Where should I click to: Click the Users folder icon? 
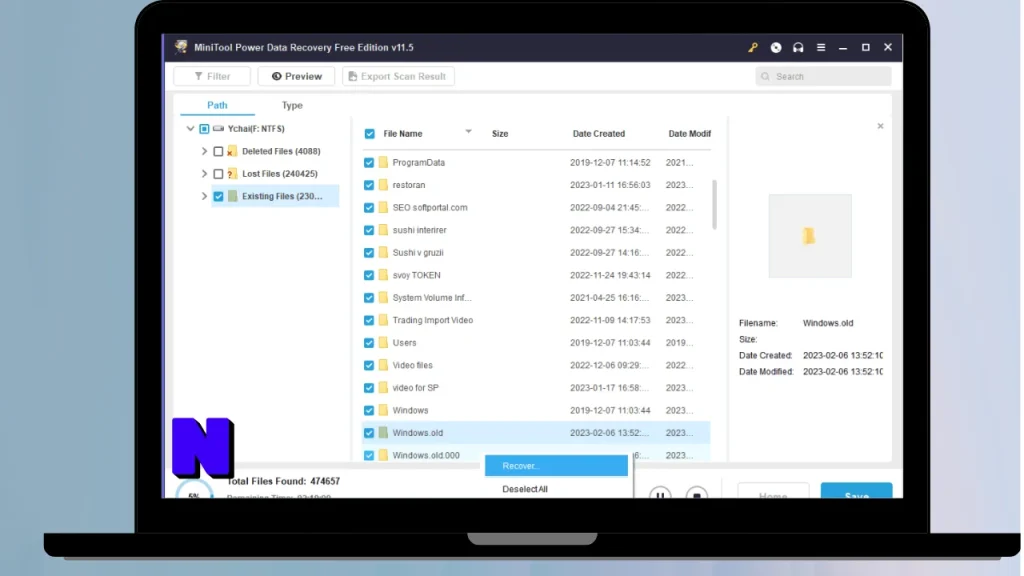click(383, 342)
